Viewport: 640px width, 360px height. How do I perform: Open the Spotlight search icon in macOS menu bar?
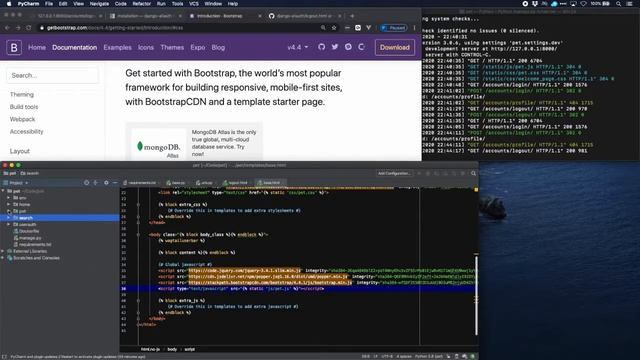pyautogui.click(x=619, y=4)
